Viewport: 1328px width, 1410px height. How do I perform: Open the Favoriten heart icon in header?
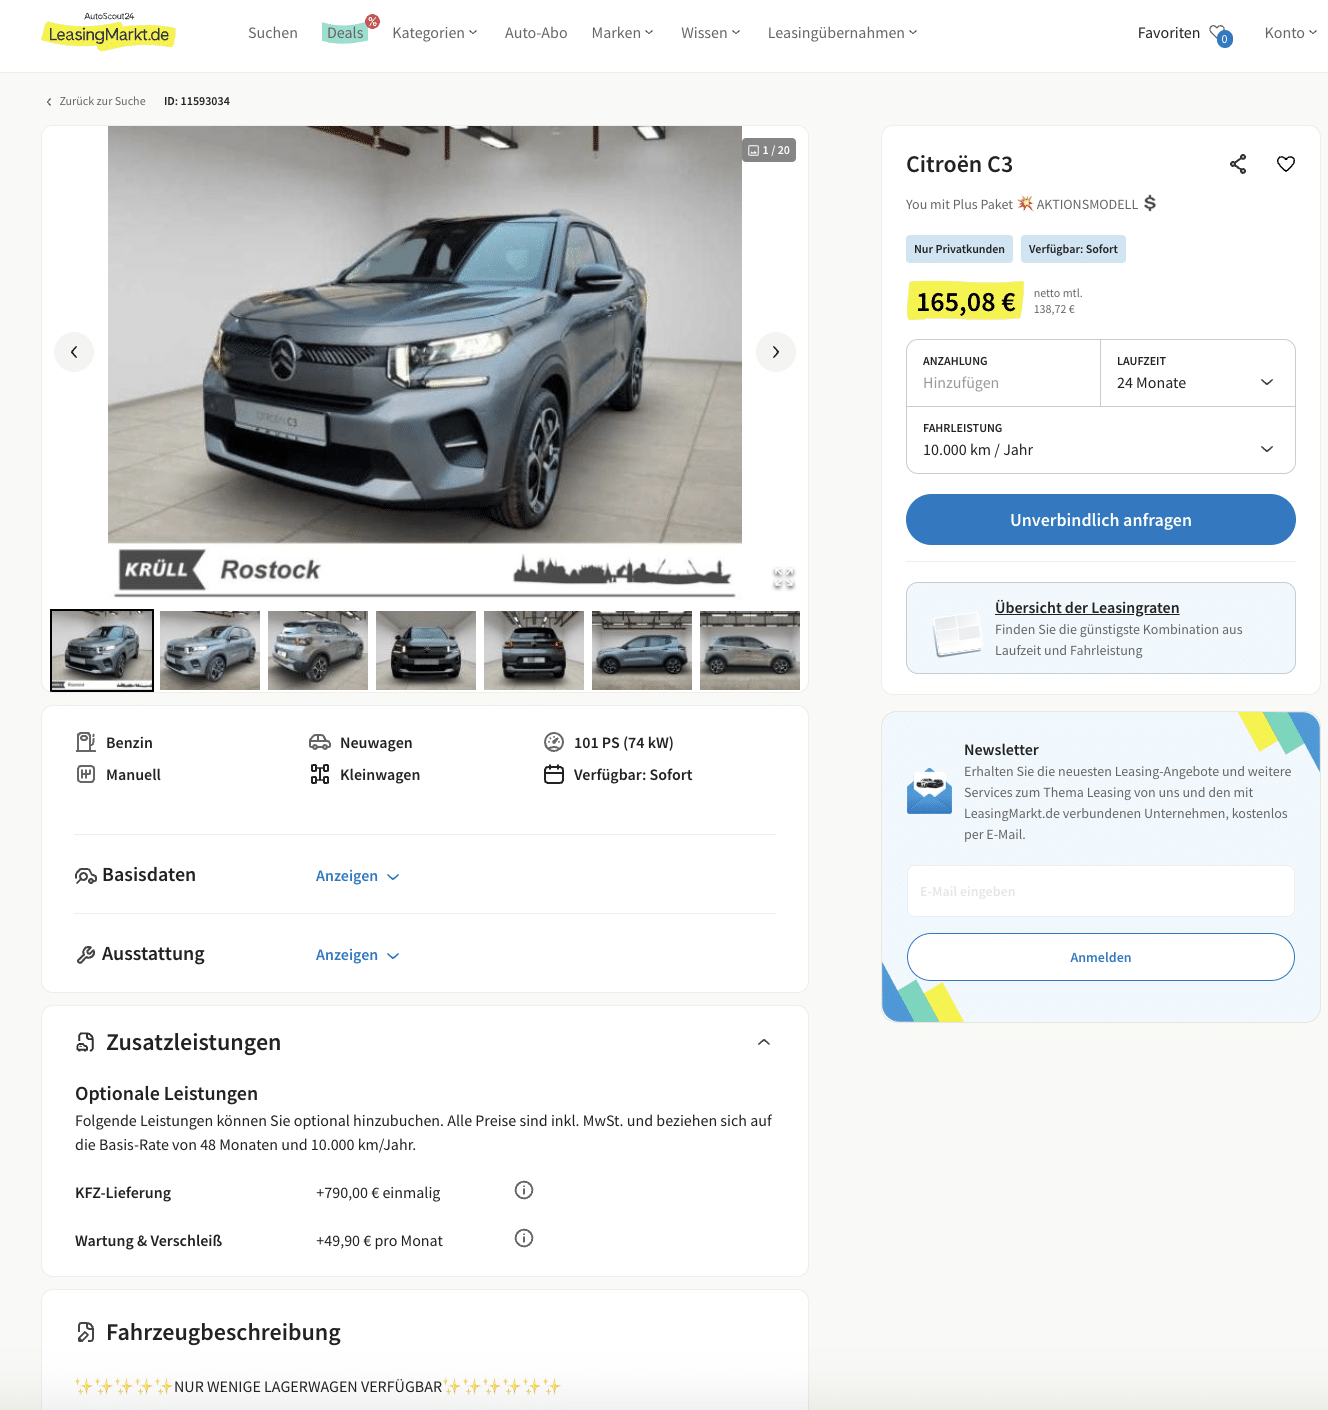[1219, 33]
